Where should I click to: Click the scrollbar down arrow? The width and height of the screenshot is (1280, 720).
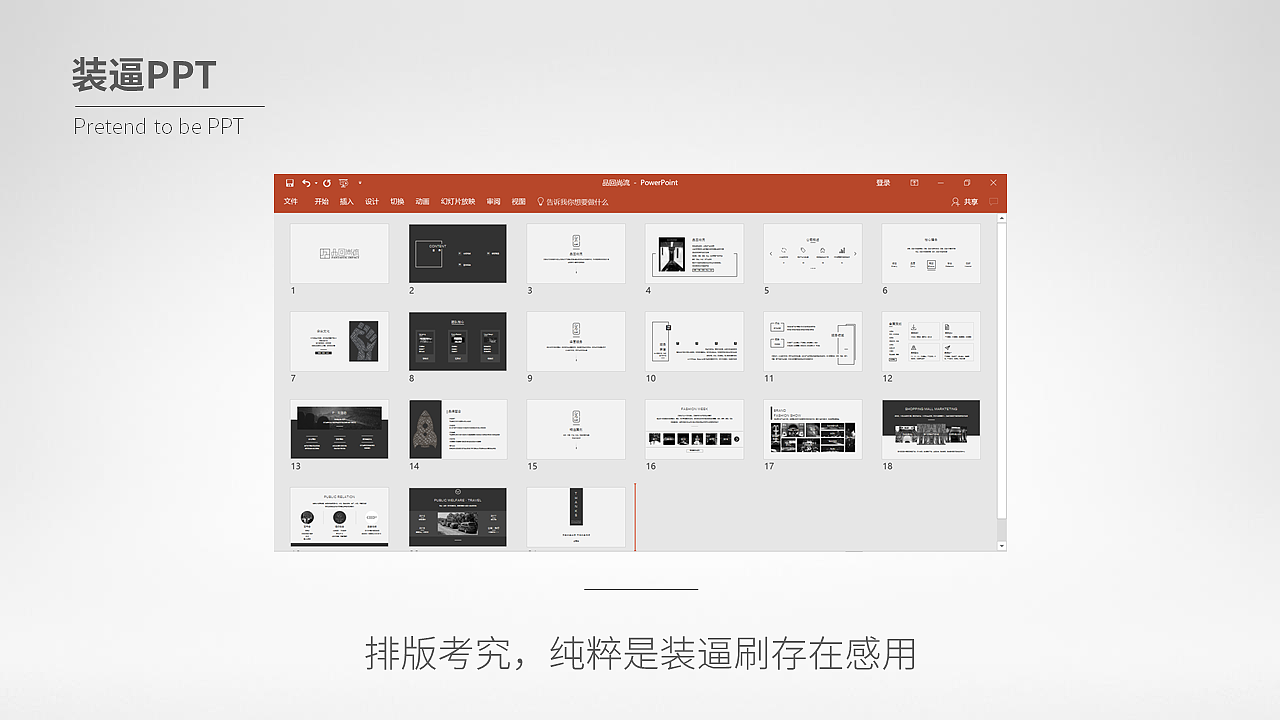click(1000, 544)
